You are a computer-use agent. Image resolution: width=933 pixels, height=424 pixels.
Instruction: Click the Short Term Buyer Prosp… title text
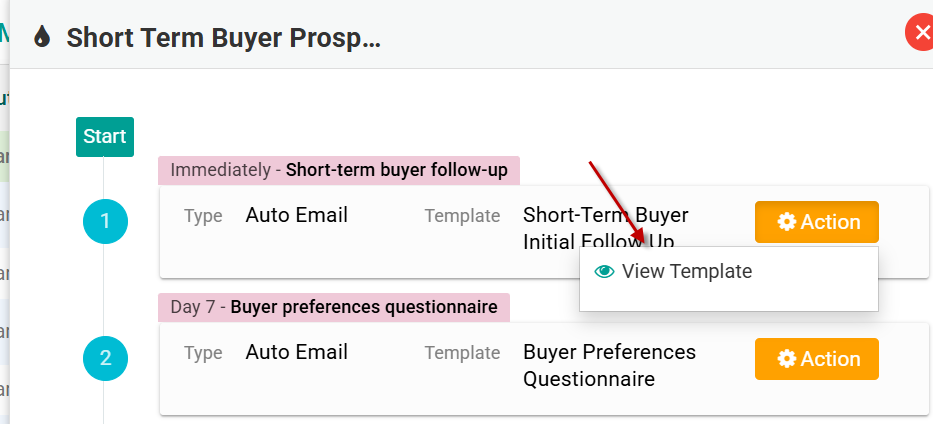click(x=224, y=38)
